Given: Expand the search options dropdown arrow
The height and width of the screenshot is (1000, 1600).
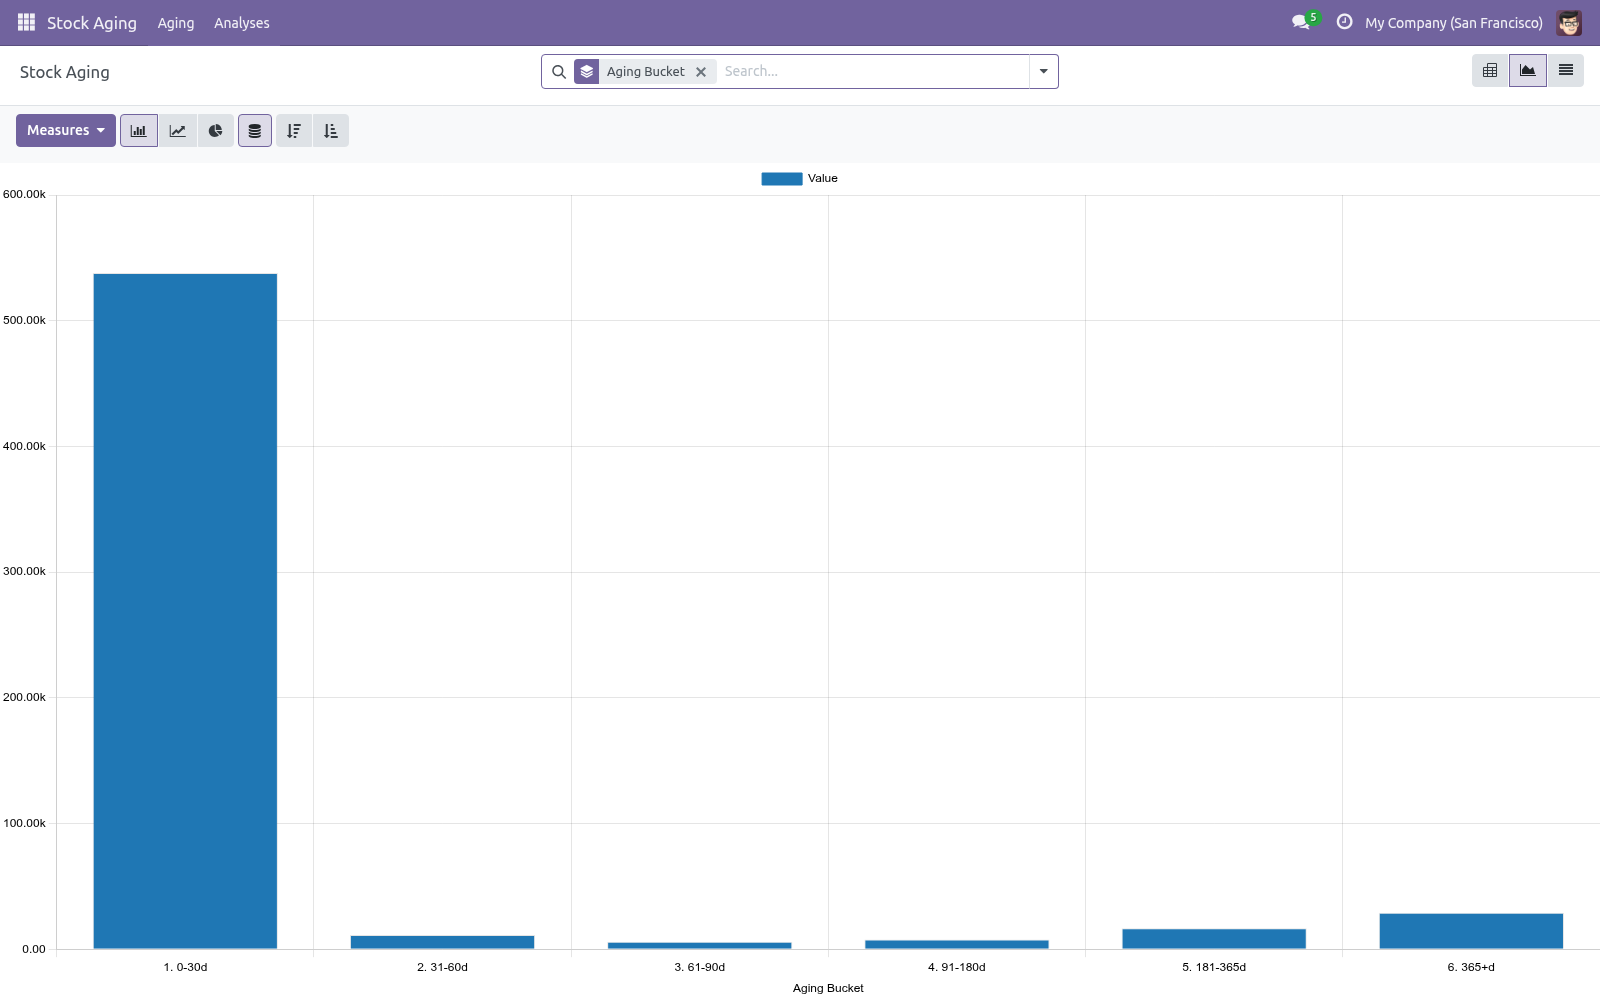Looking at the screenshot, I should point(1043,72).
